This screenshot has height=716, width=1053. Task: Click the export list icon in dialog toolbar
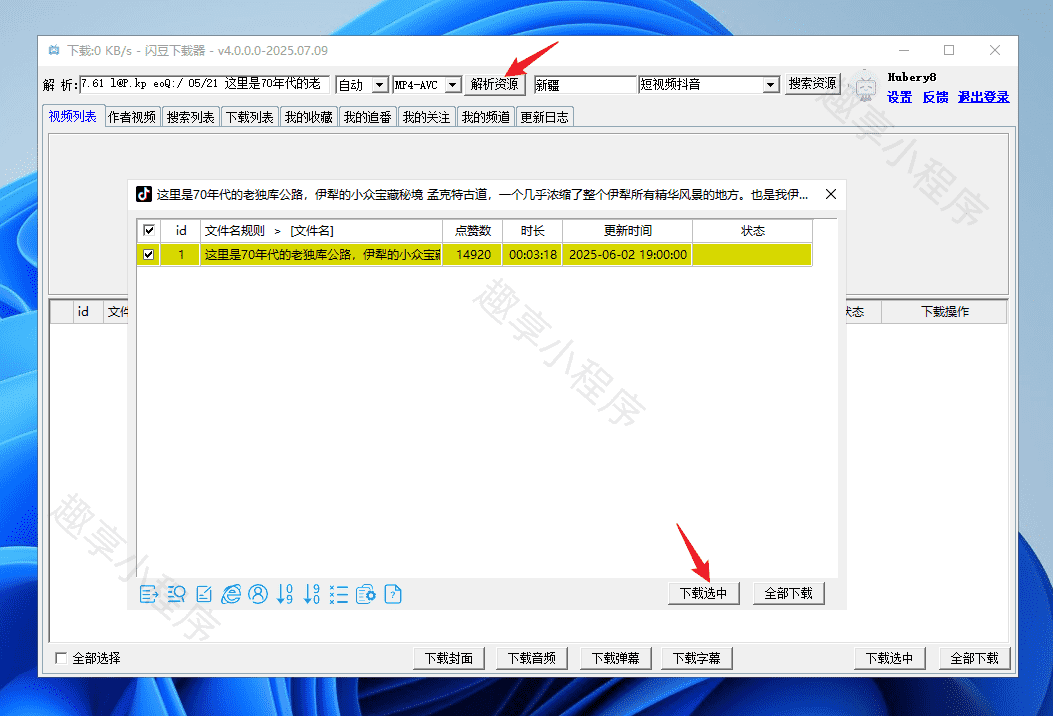tap(149, 594)
